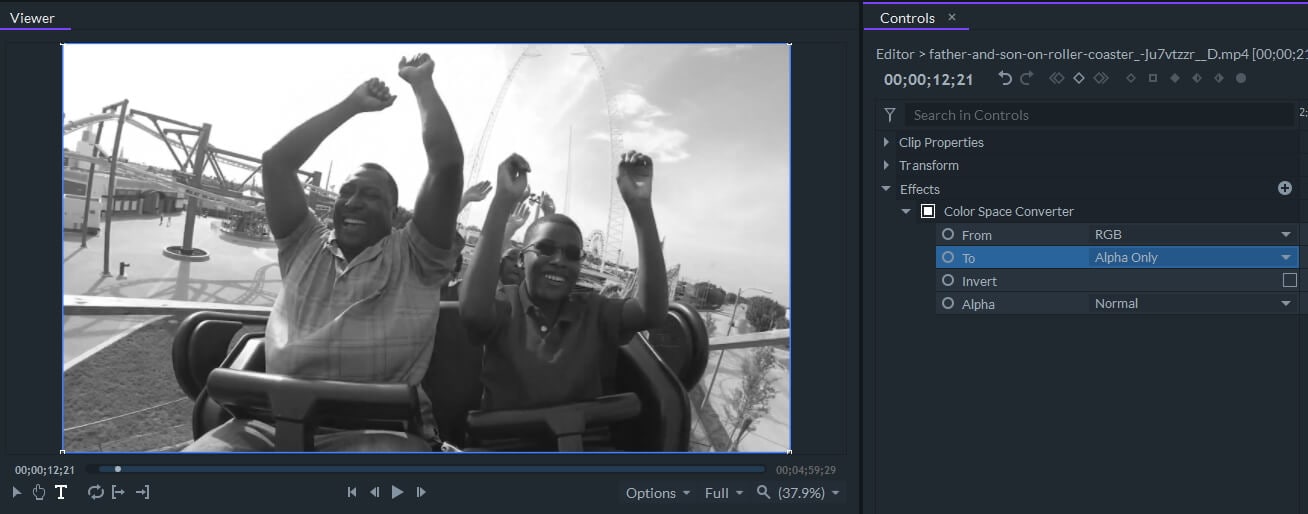The image size is (1308, 514).
Task: Click the filter funnel icon in Controls
Action: [x=890, y=115]
